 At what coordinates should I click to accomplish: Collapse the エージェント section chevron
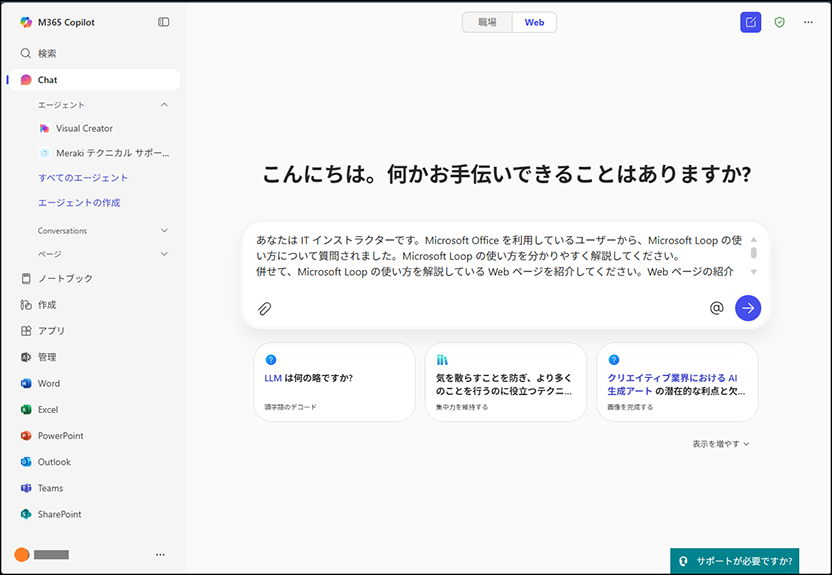point(164,104)
